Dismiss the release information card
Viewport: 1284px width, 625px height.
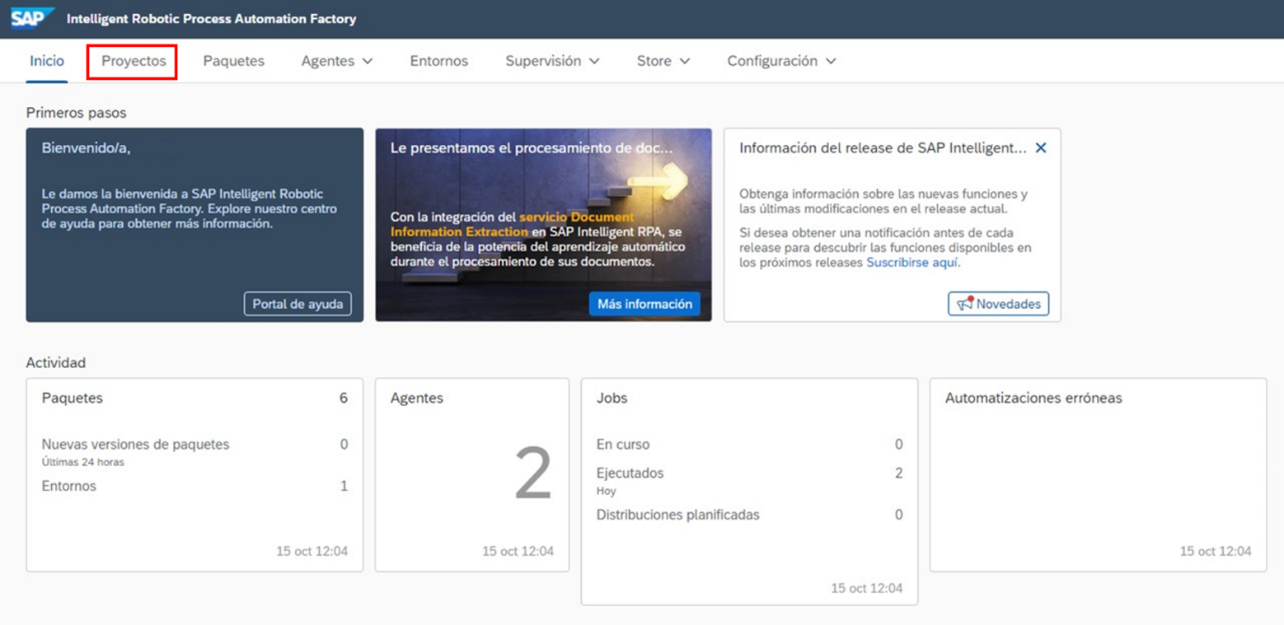(x=1041, y=148)
